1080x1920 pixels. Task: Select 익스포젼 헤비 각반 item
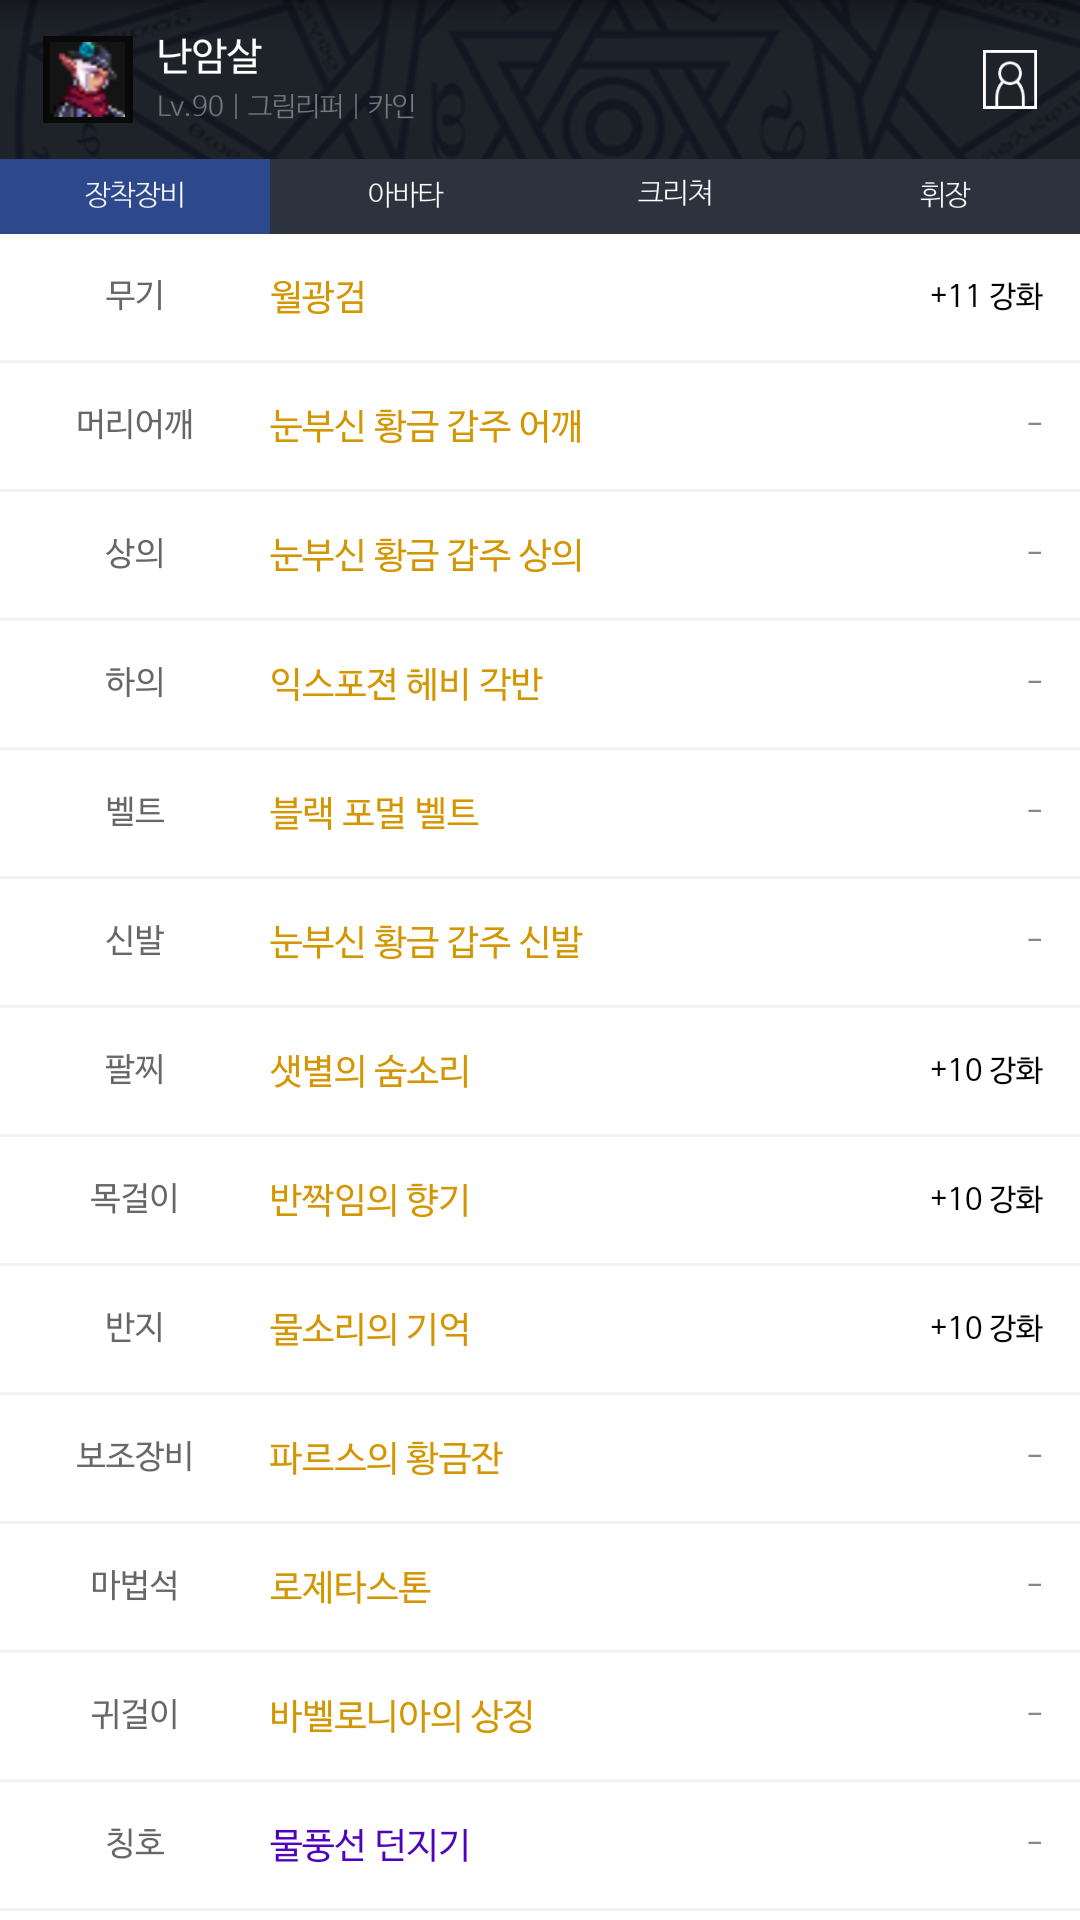(x=406, y=684)
